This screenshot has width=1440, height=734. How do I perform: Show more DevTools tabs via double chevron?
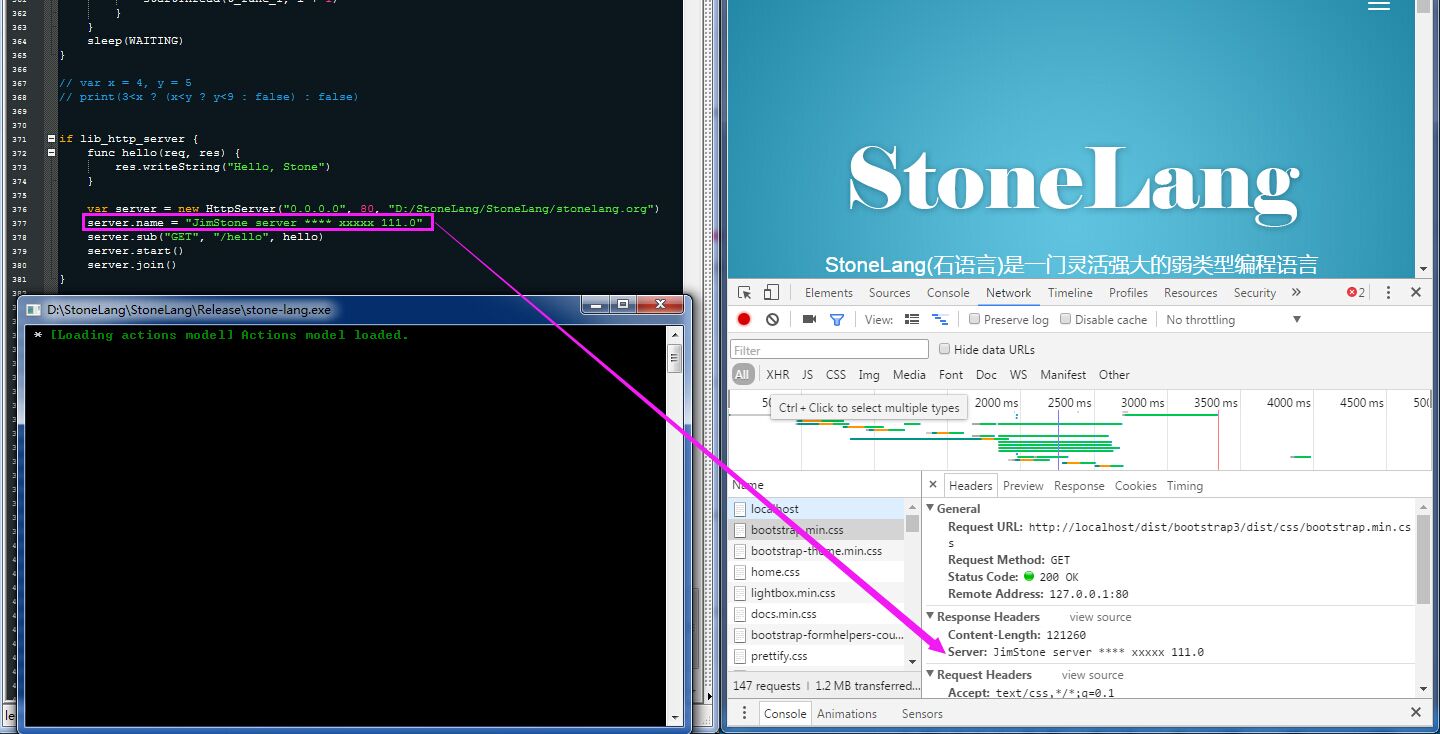pos(1296,293)
